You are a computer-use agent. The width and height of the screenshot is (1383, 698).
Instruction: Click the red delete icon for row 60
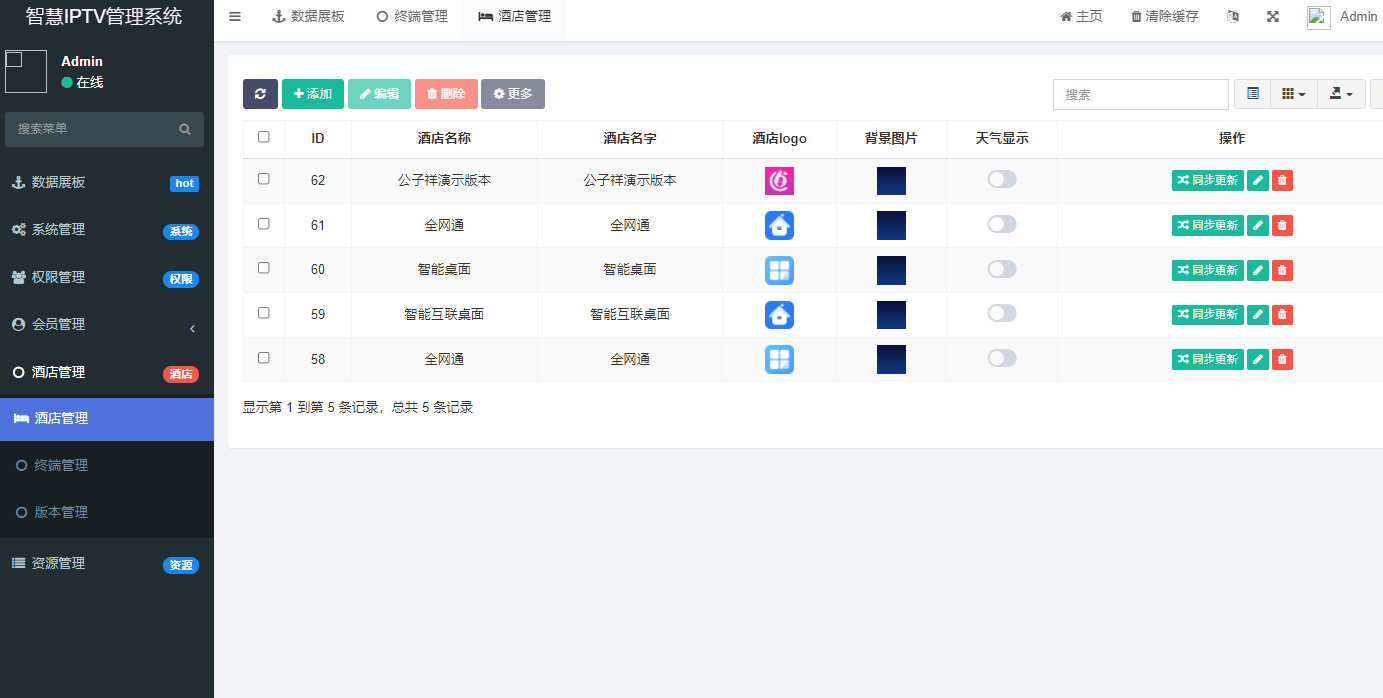coord(1282,270)
